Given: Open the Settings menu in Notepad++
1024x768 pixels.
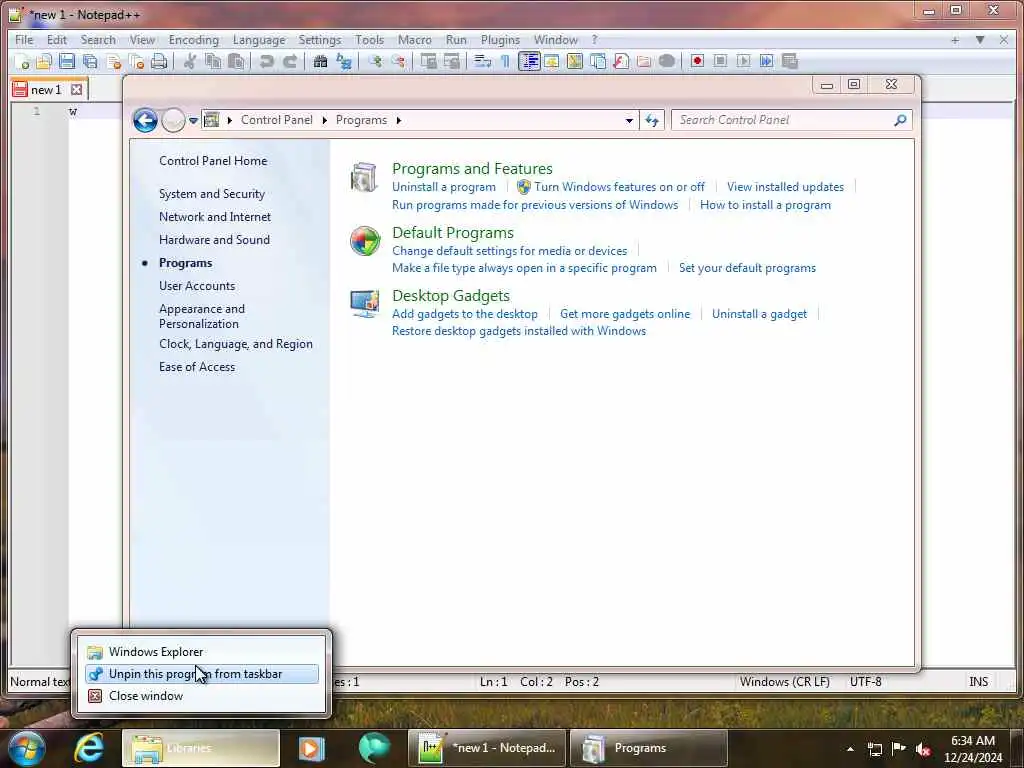Looking at the screenshot, I should coord(319,40).
